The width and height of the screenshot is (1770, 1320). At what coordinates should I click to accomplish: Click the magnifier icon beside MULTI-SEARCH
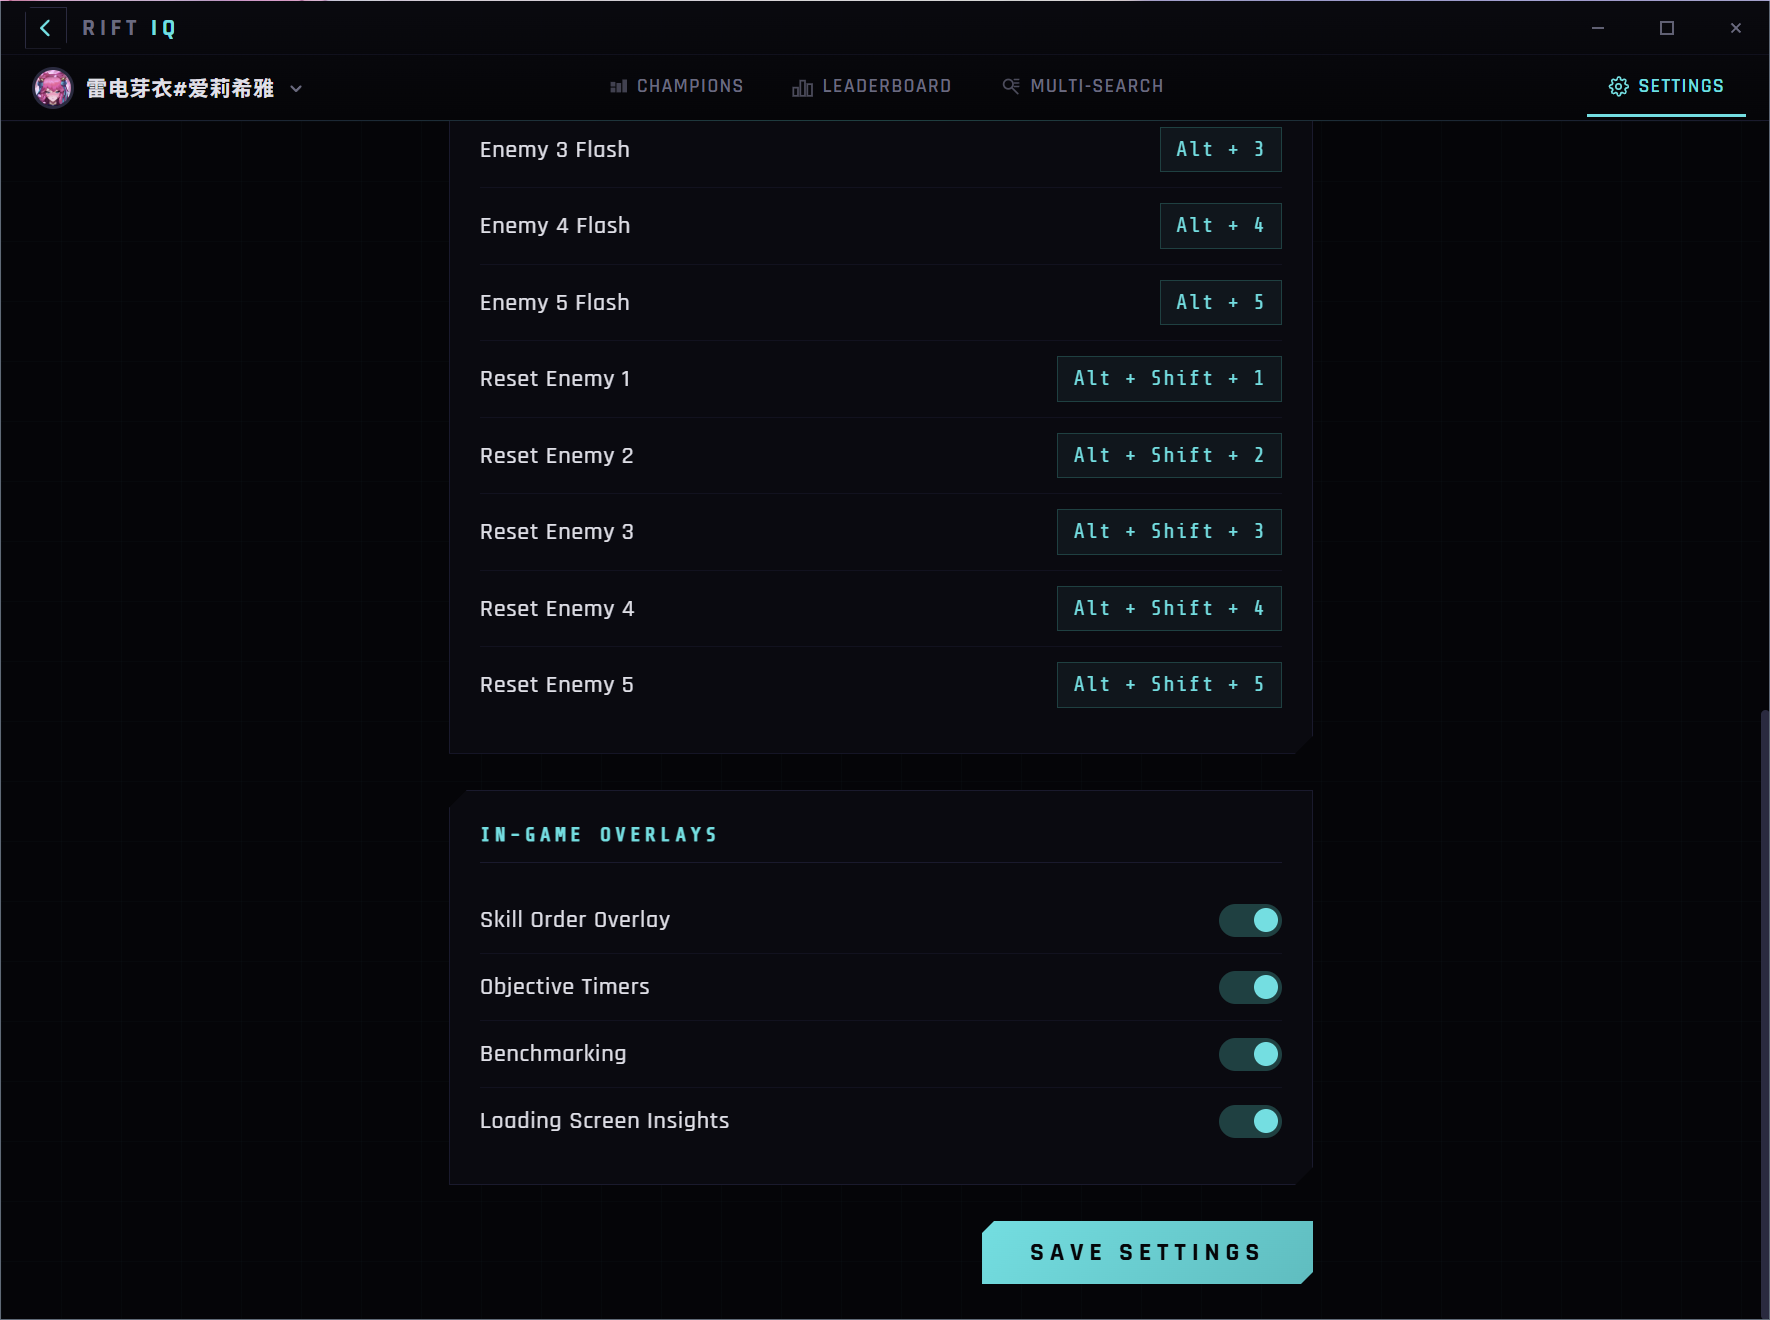coord(1010,86)
